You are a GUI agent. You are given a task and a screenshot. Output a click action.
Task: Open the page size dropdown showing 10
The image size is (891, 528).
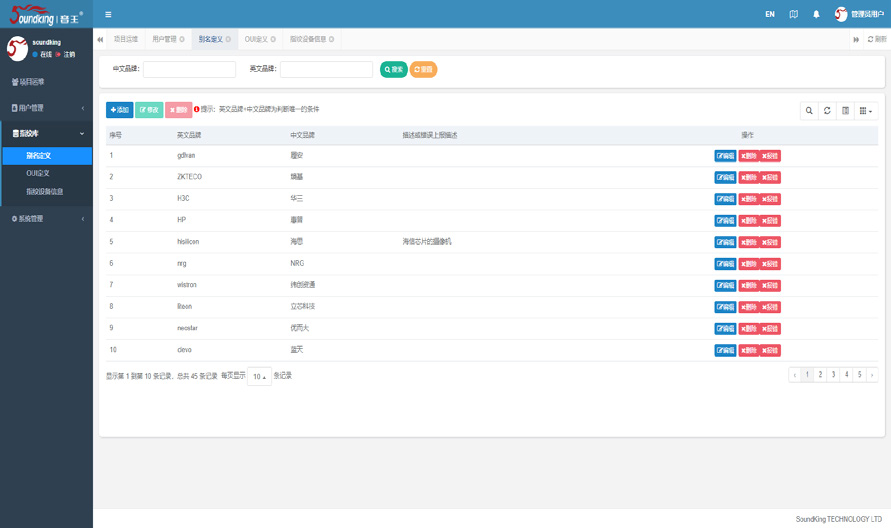coord(259,376)
